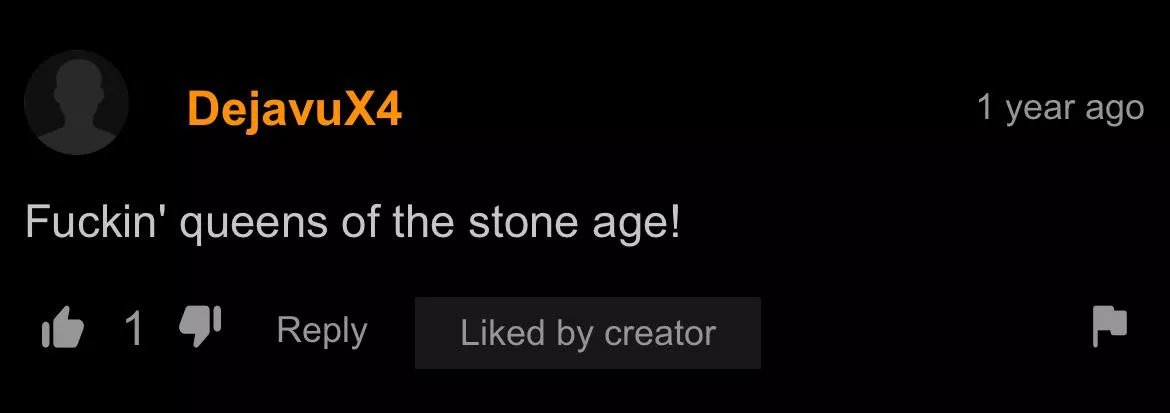Toggle thumbs up on this comment
Viewport: 1170px width, 413px height.
(63, 328)
